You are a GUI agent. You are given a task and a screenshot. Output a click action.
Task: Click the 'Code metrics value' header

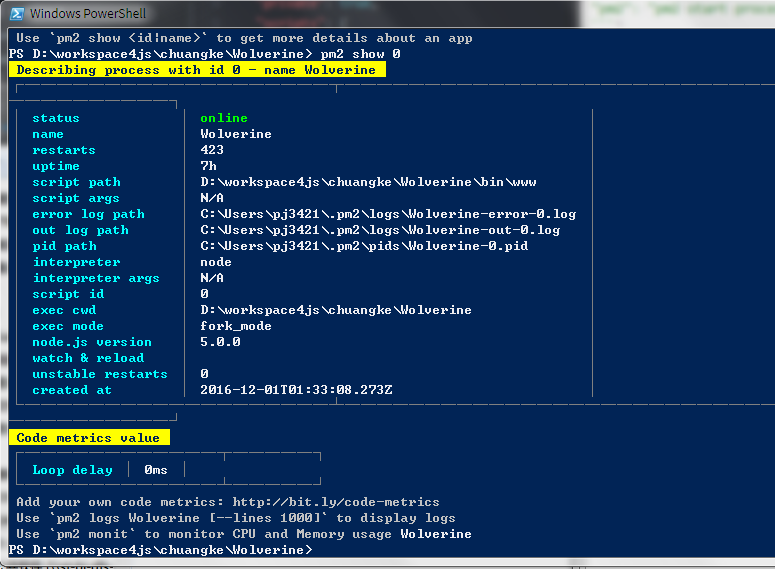pyautogui.click(x=88, y=438)
